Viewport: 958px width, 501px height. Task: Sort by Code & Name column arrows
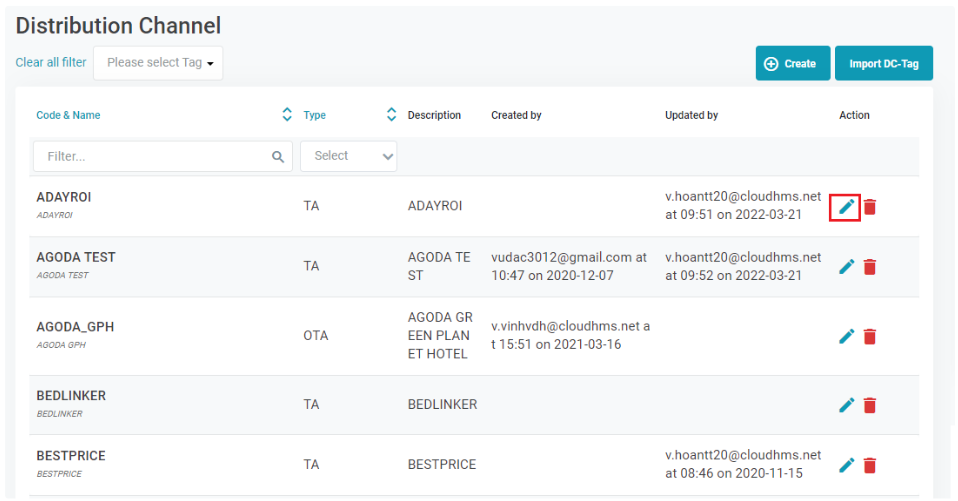pos(287,115)
